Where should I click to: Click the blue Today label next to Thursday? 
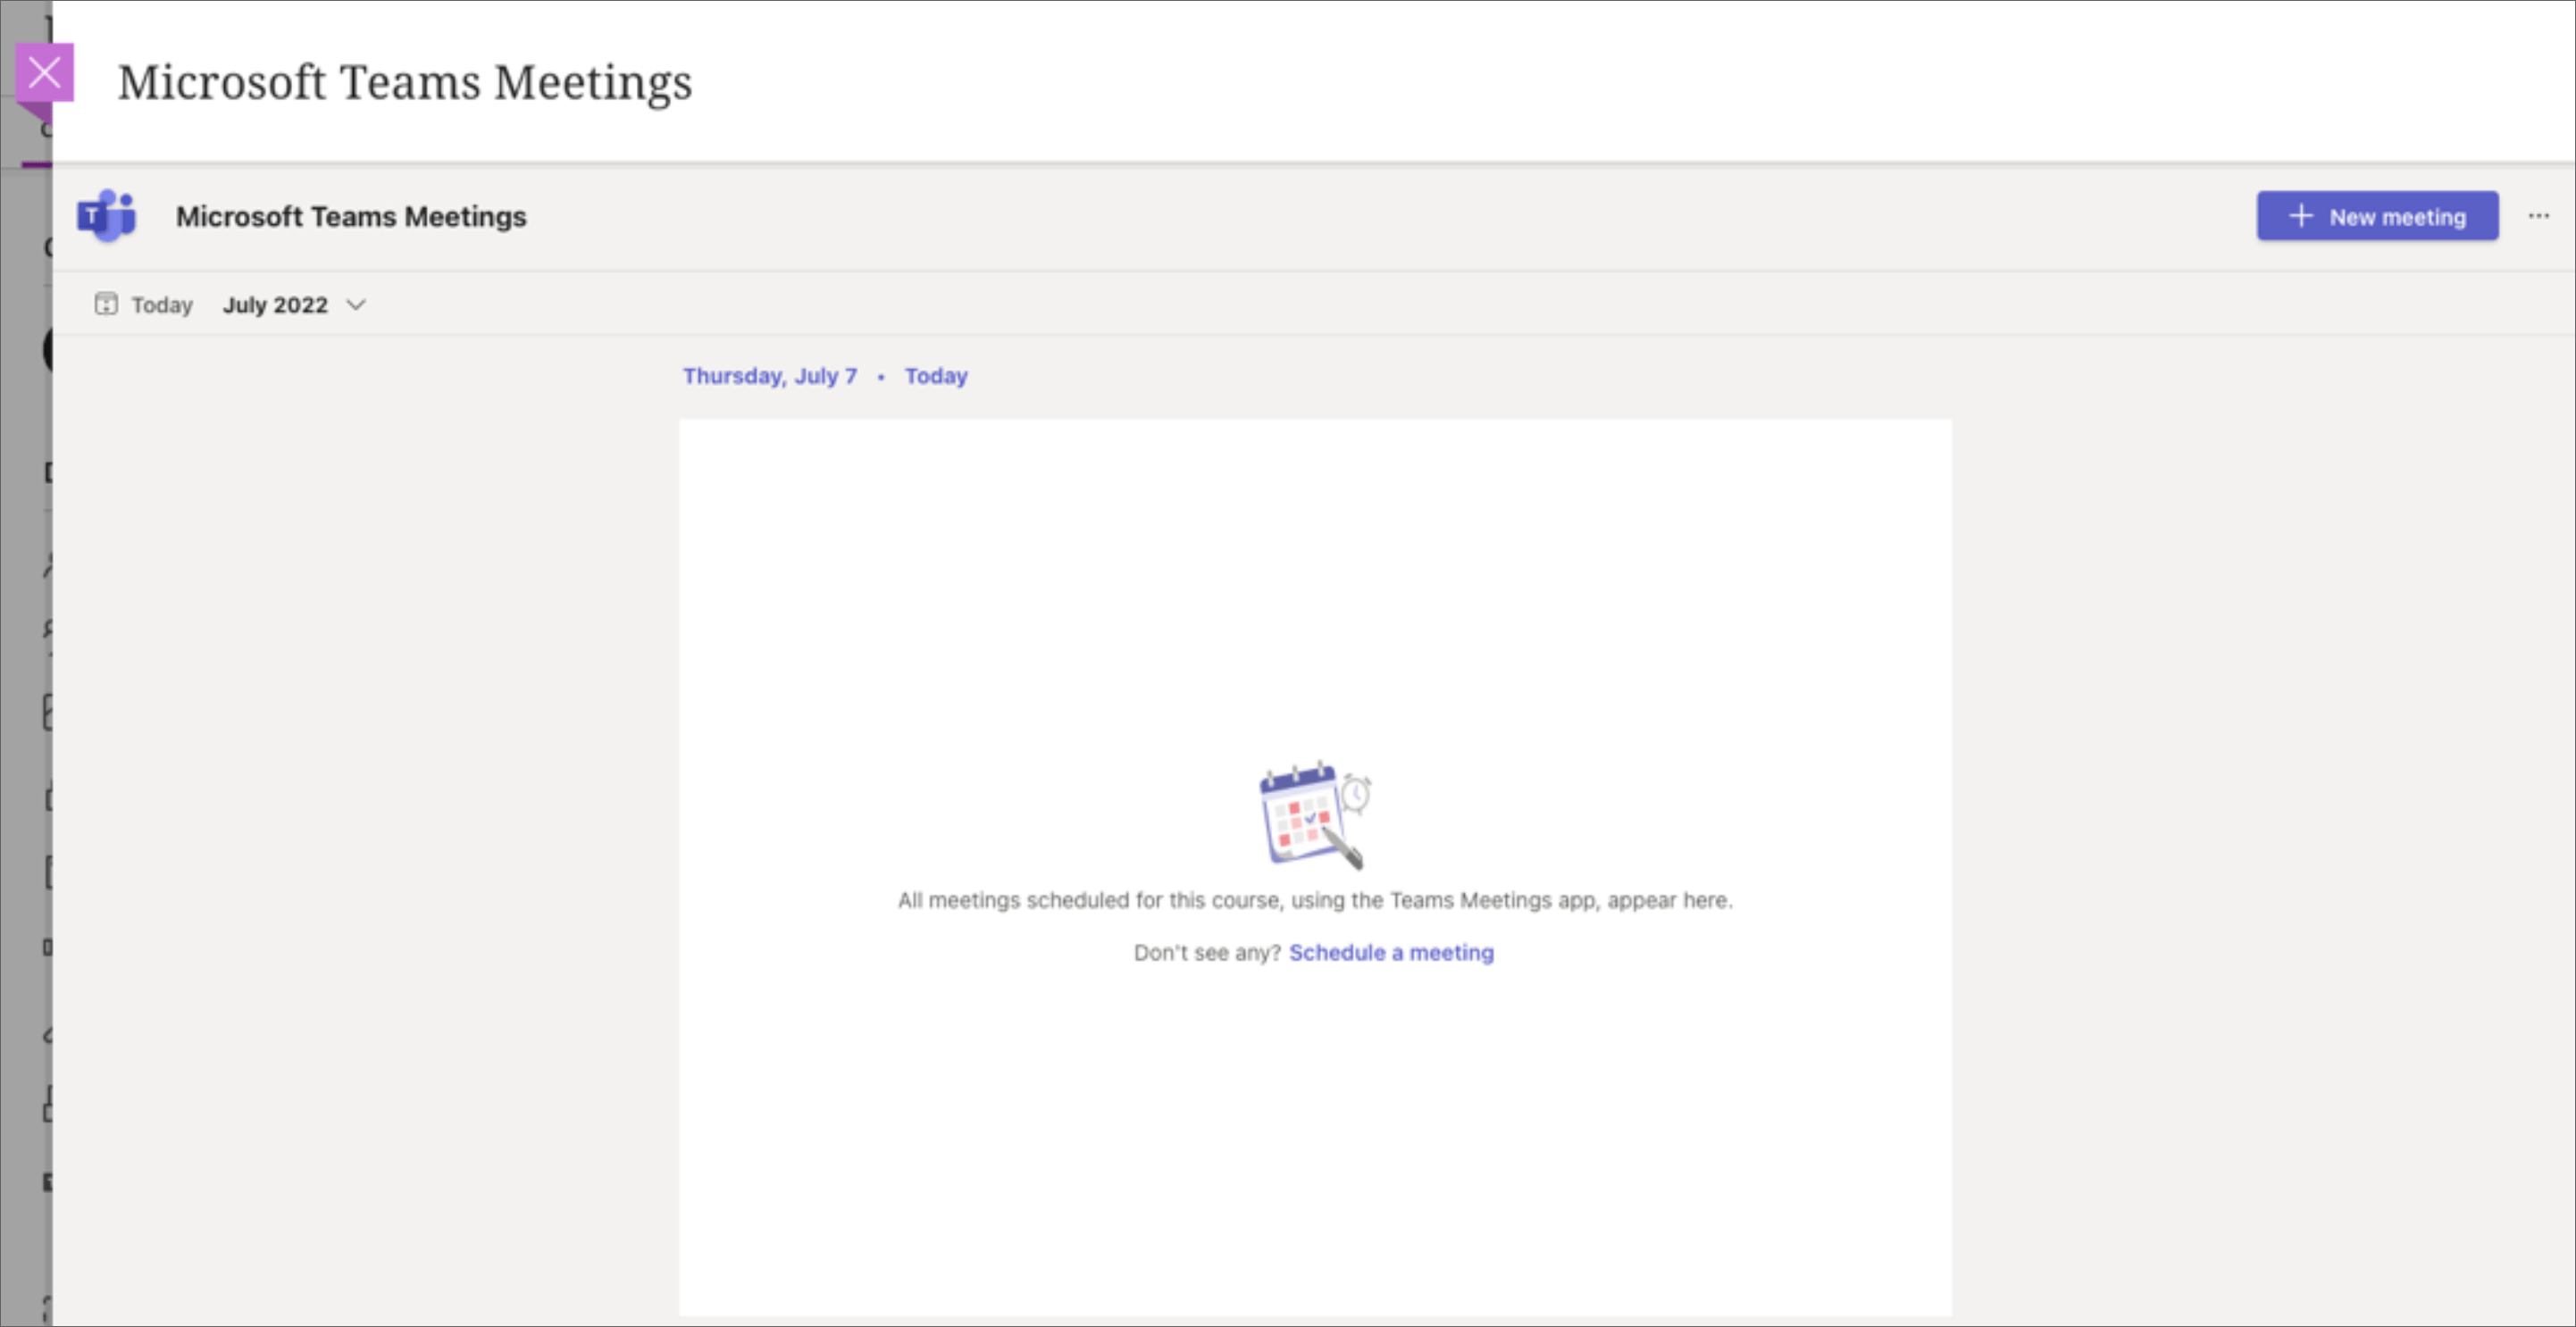[x=935, y=376]
